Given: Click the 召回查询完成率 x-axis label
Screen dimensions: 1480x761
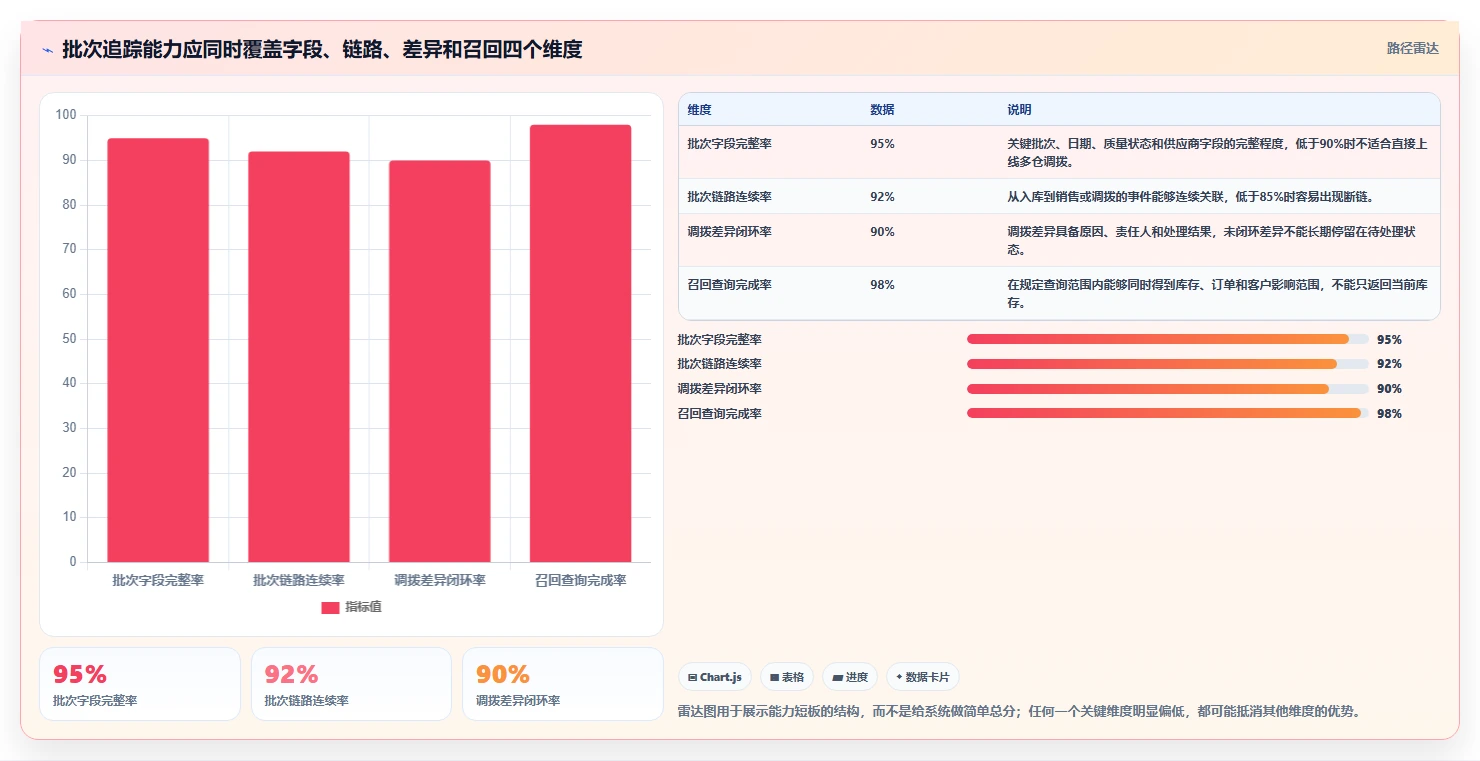Looking at the screenshot, I should [x=580, y=580].
